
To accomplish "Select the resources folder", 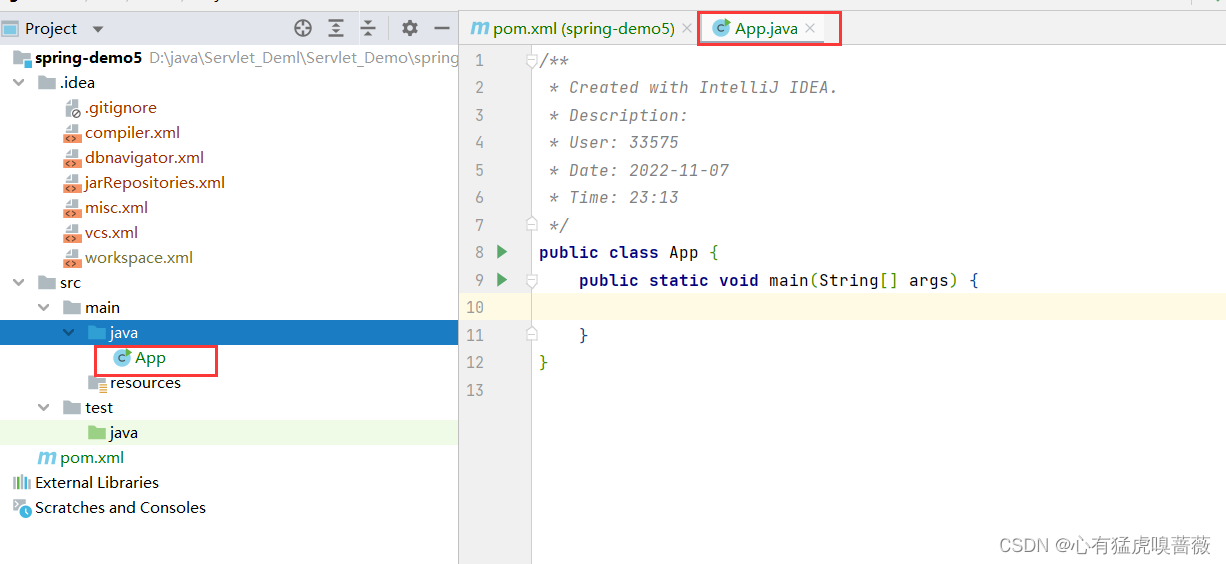I will point(145,383).
